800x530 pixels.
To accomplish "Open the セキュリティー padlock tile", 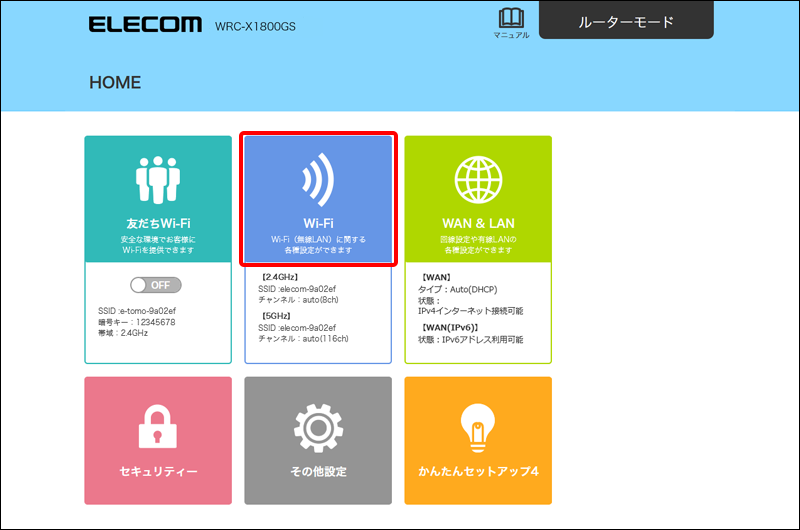I will [158, 441].
